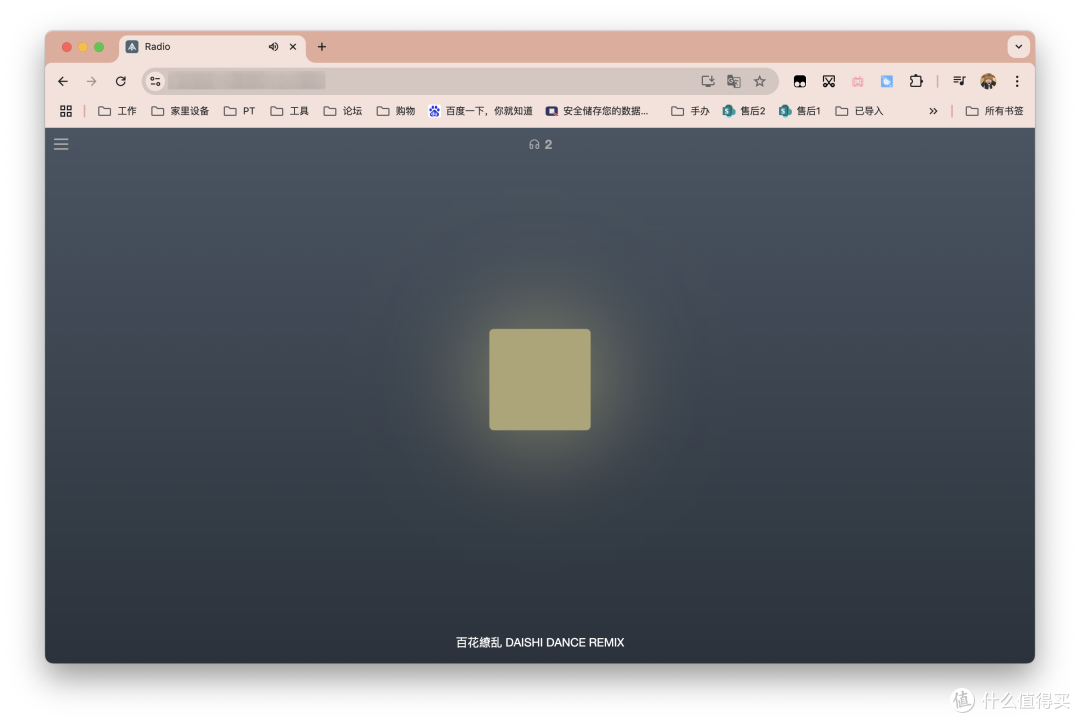The height and width of the screenshot is (723, 1080).
Task: Open the 家里设备 bookmark folder
Action: tap(180, 111)
